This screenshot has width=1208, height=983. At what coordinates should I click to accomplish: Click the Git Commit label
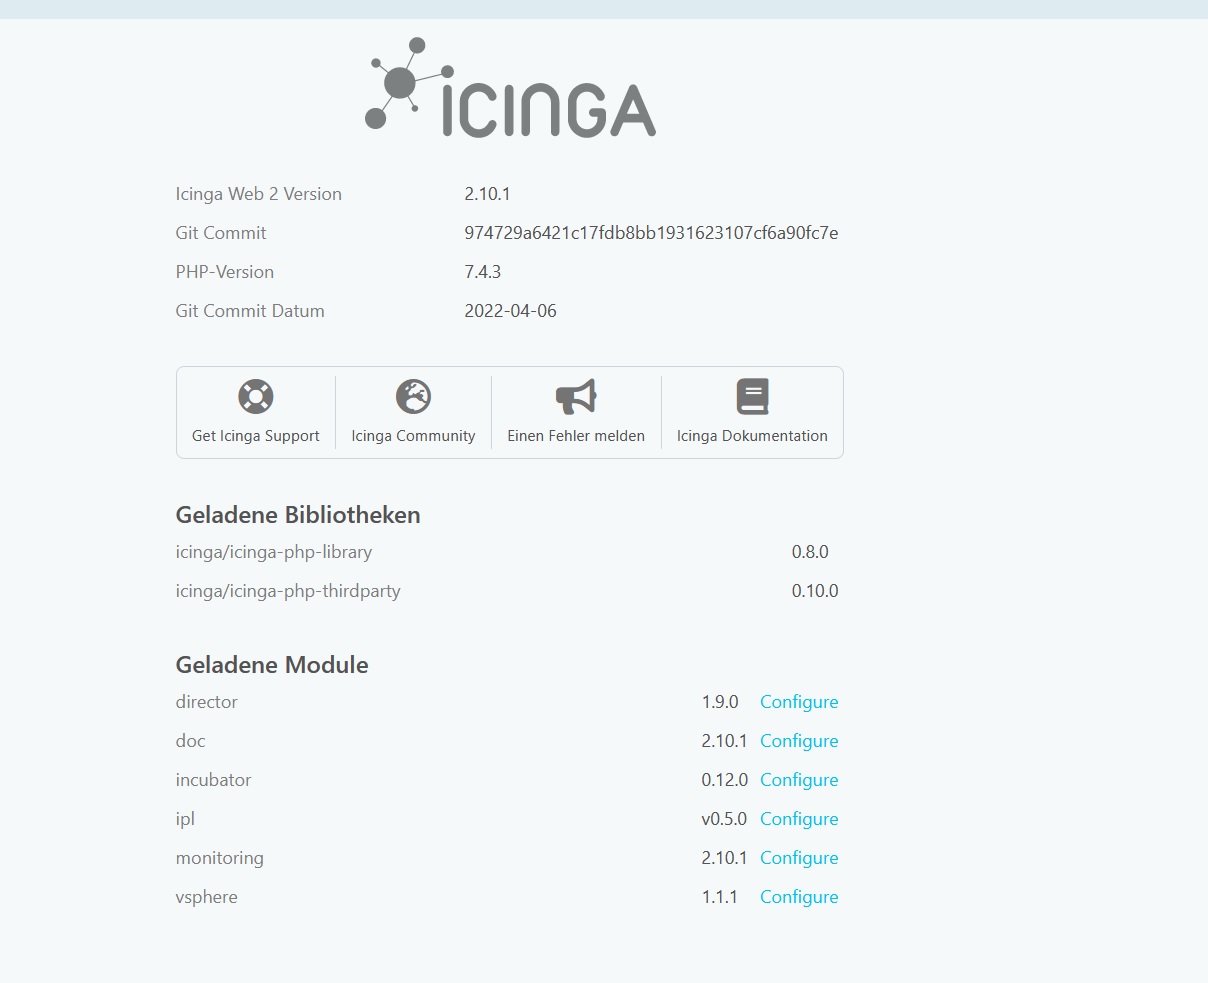point(221,233)
